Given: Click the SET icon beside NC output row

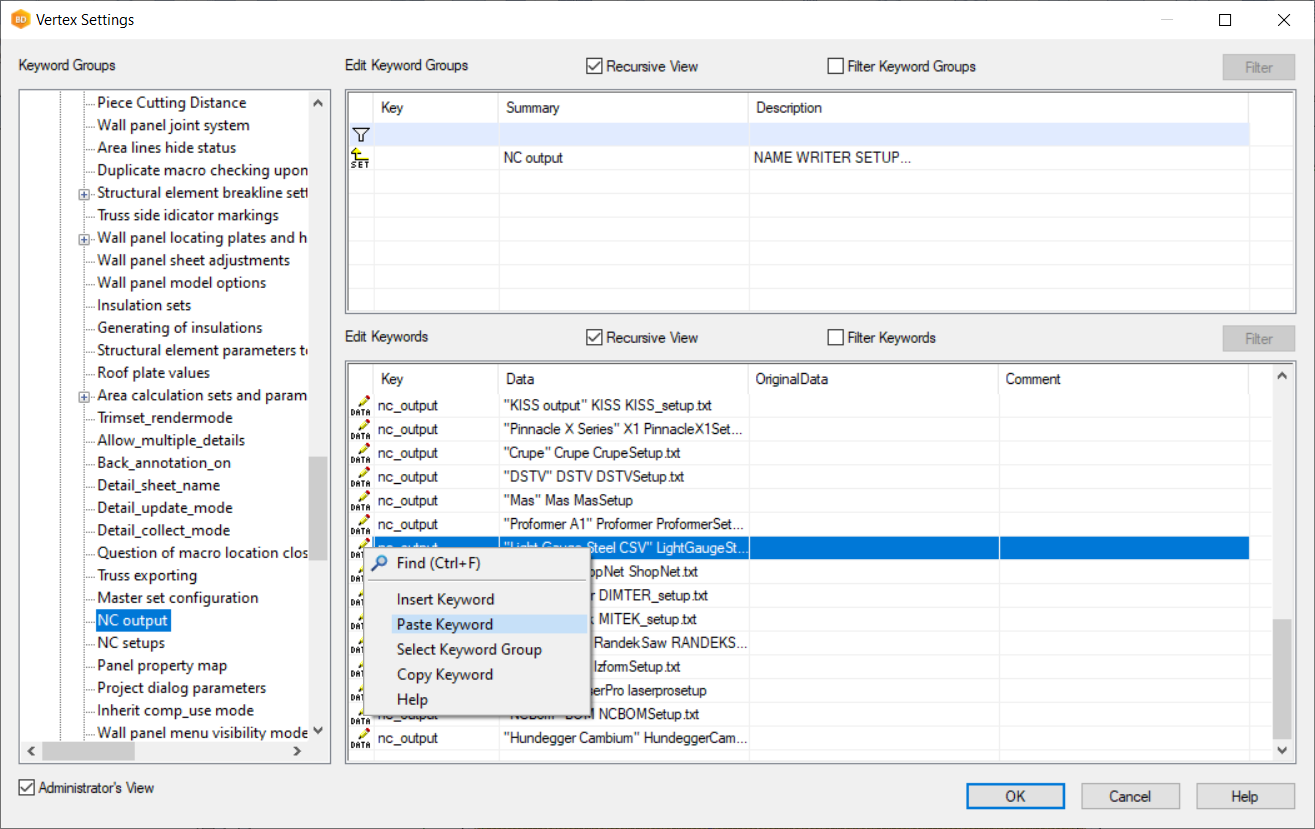Looking at the screenshot, I should tap(360, 158).
